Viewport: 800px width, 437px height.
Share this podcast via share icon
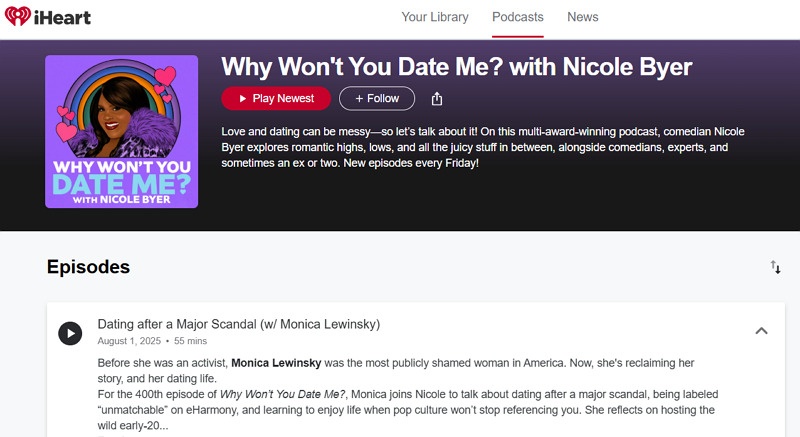coord(437,98)
